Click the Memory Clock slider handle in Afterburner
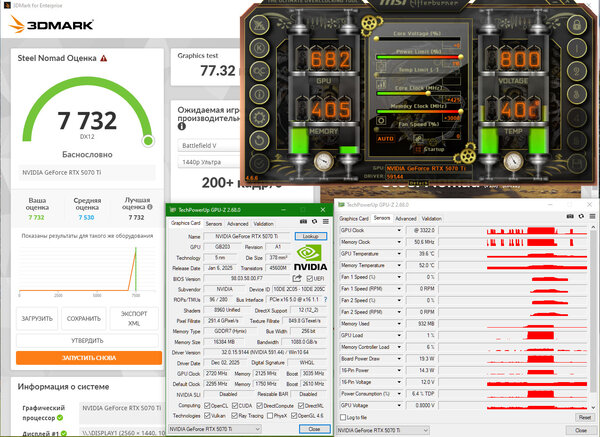The image size is (600, 437). click(461, 111)
